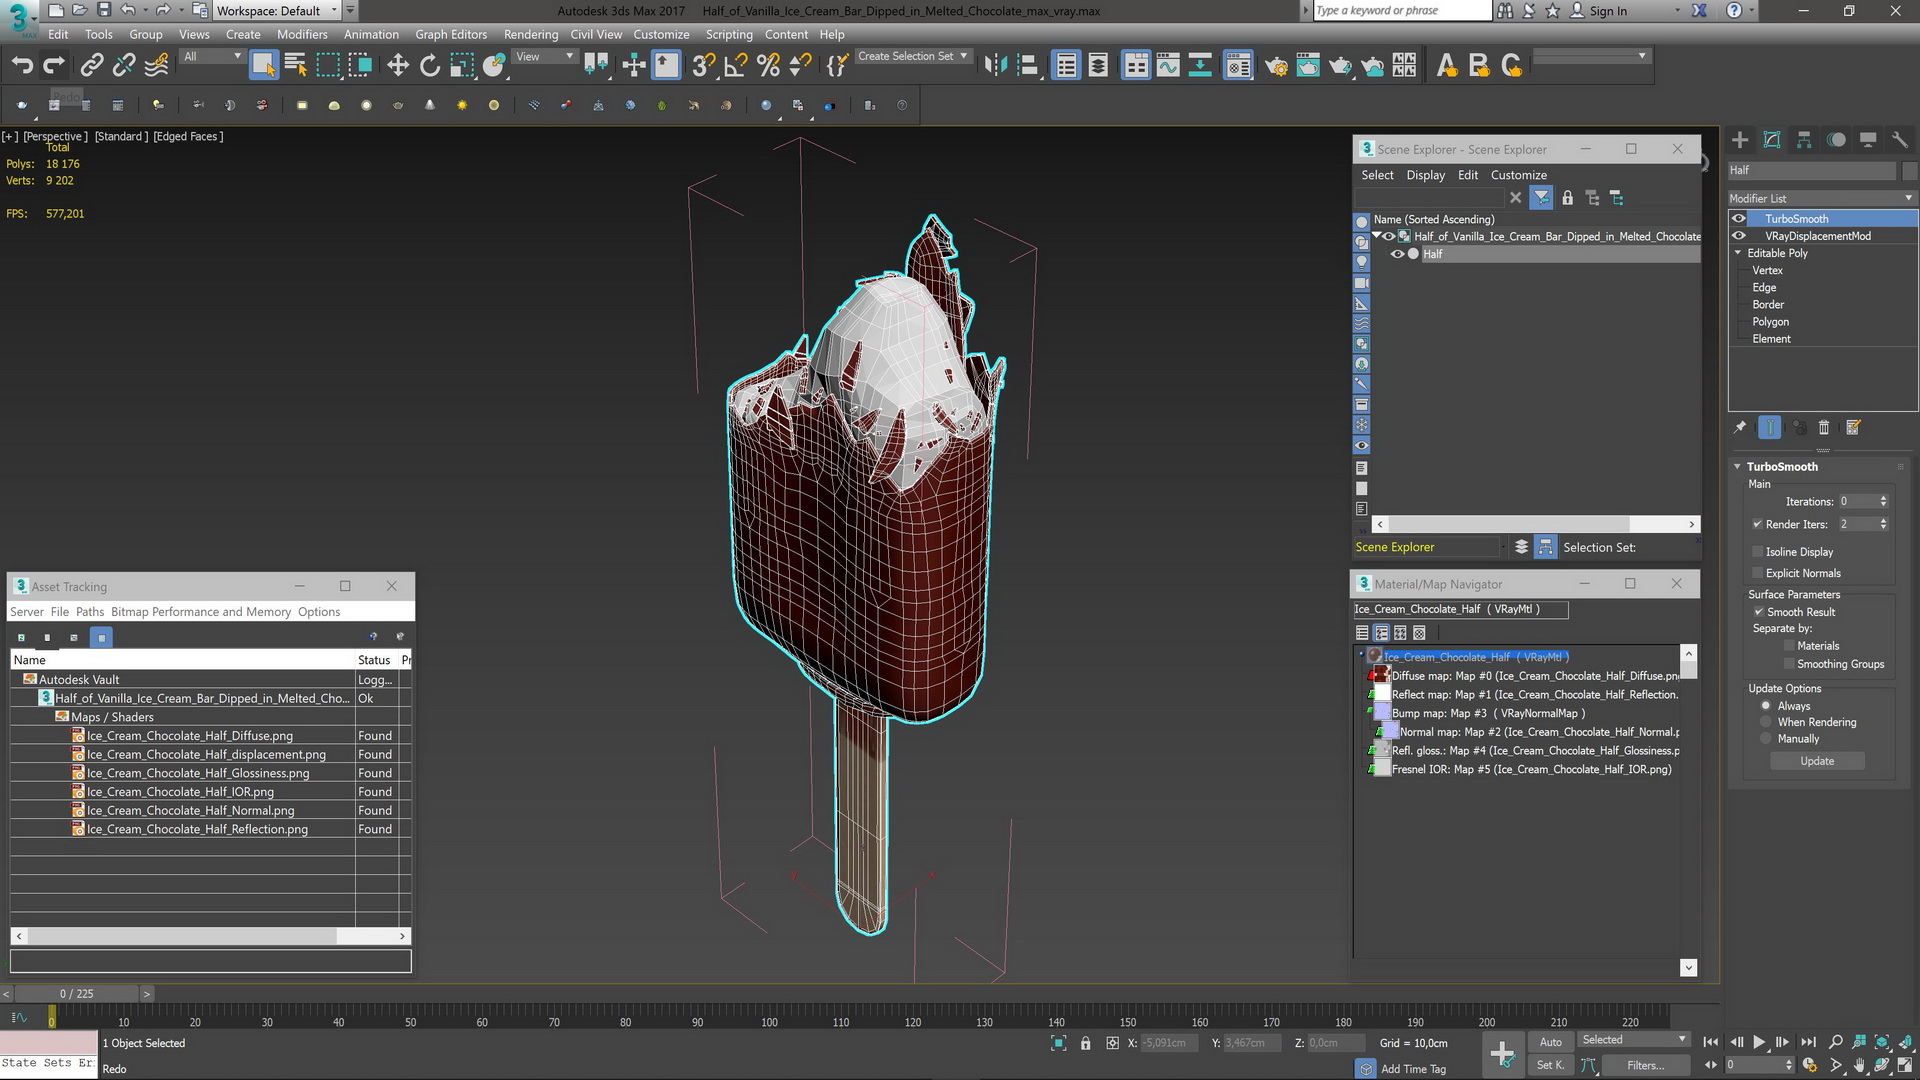Toggle VRayDisplacementMod eye icon
Screen dimensions: 1920x1080
pos(1739,236)
